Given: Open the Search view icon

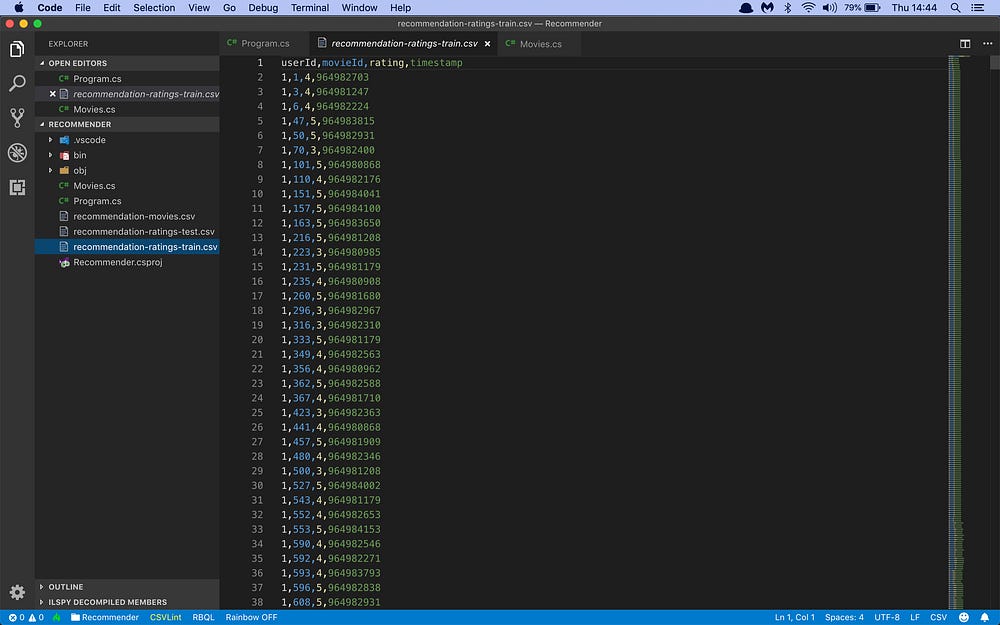Looking at the screenshot, I should pyautogui.click(x=17, y=83).
